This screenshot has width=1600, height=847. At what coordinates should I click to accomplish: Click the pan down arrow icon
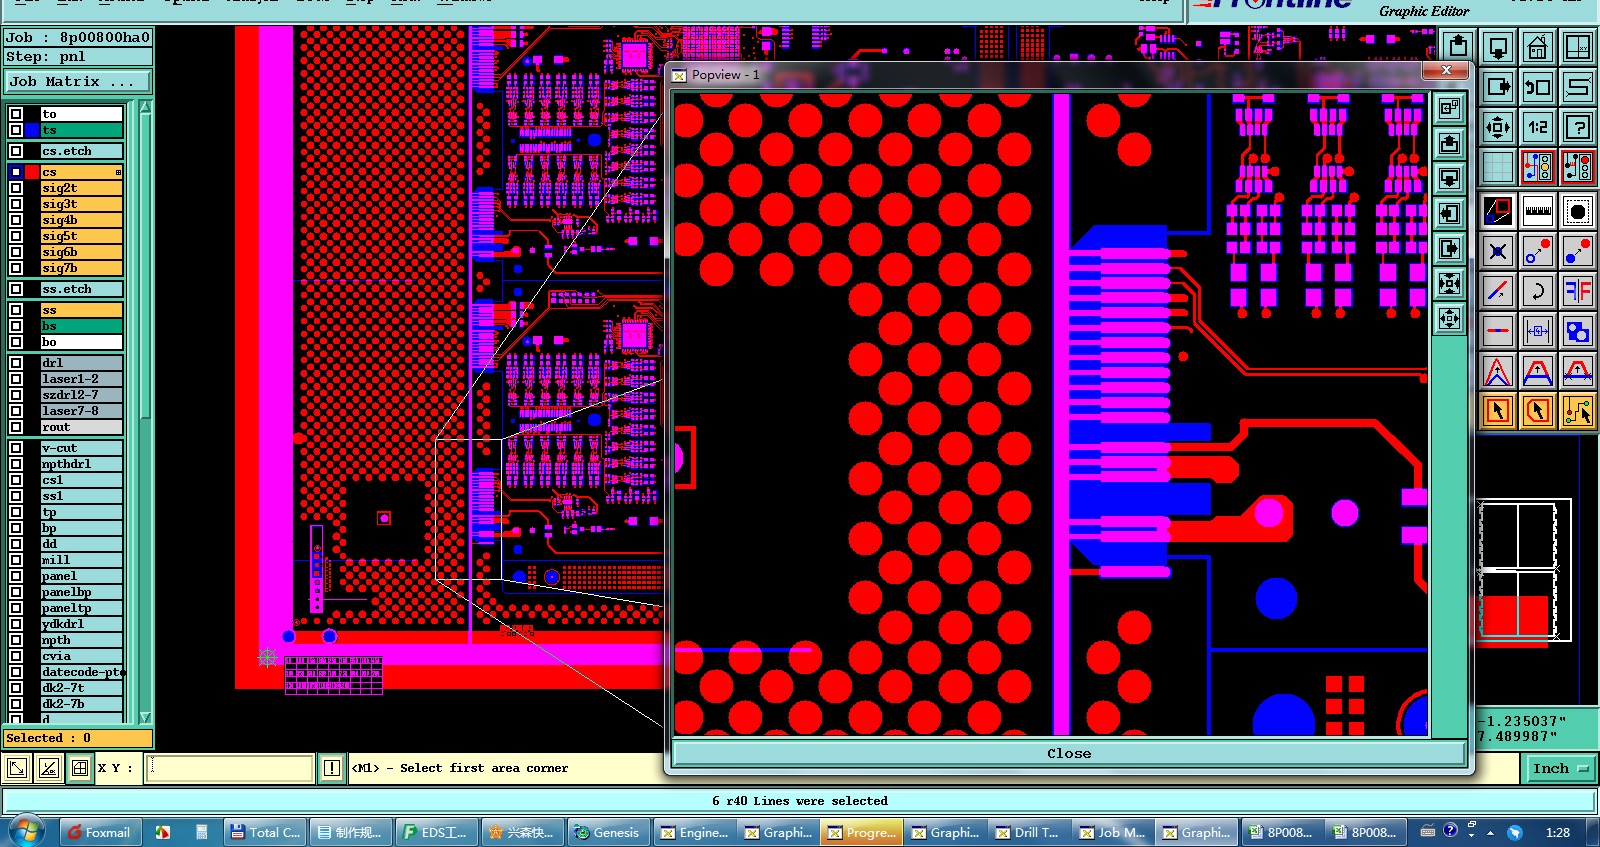point(1498,46)
